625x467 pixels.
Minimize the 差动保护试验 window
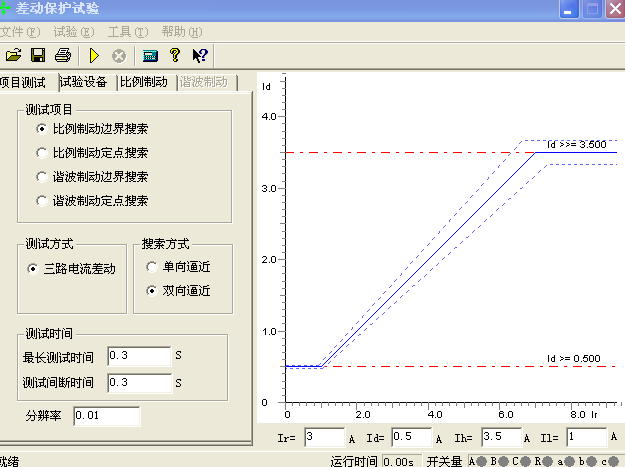(569, 9)
